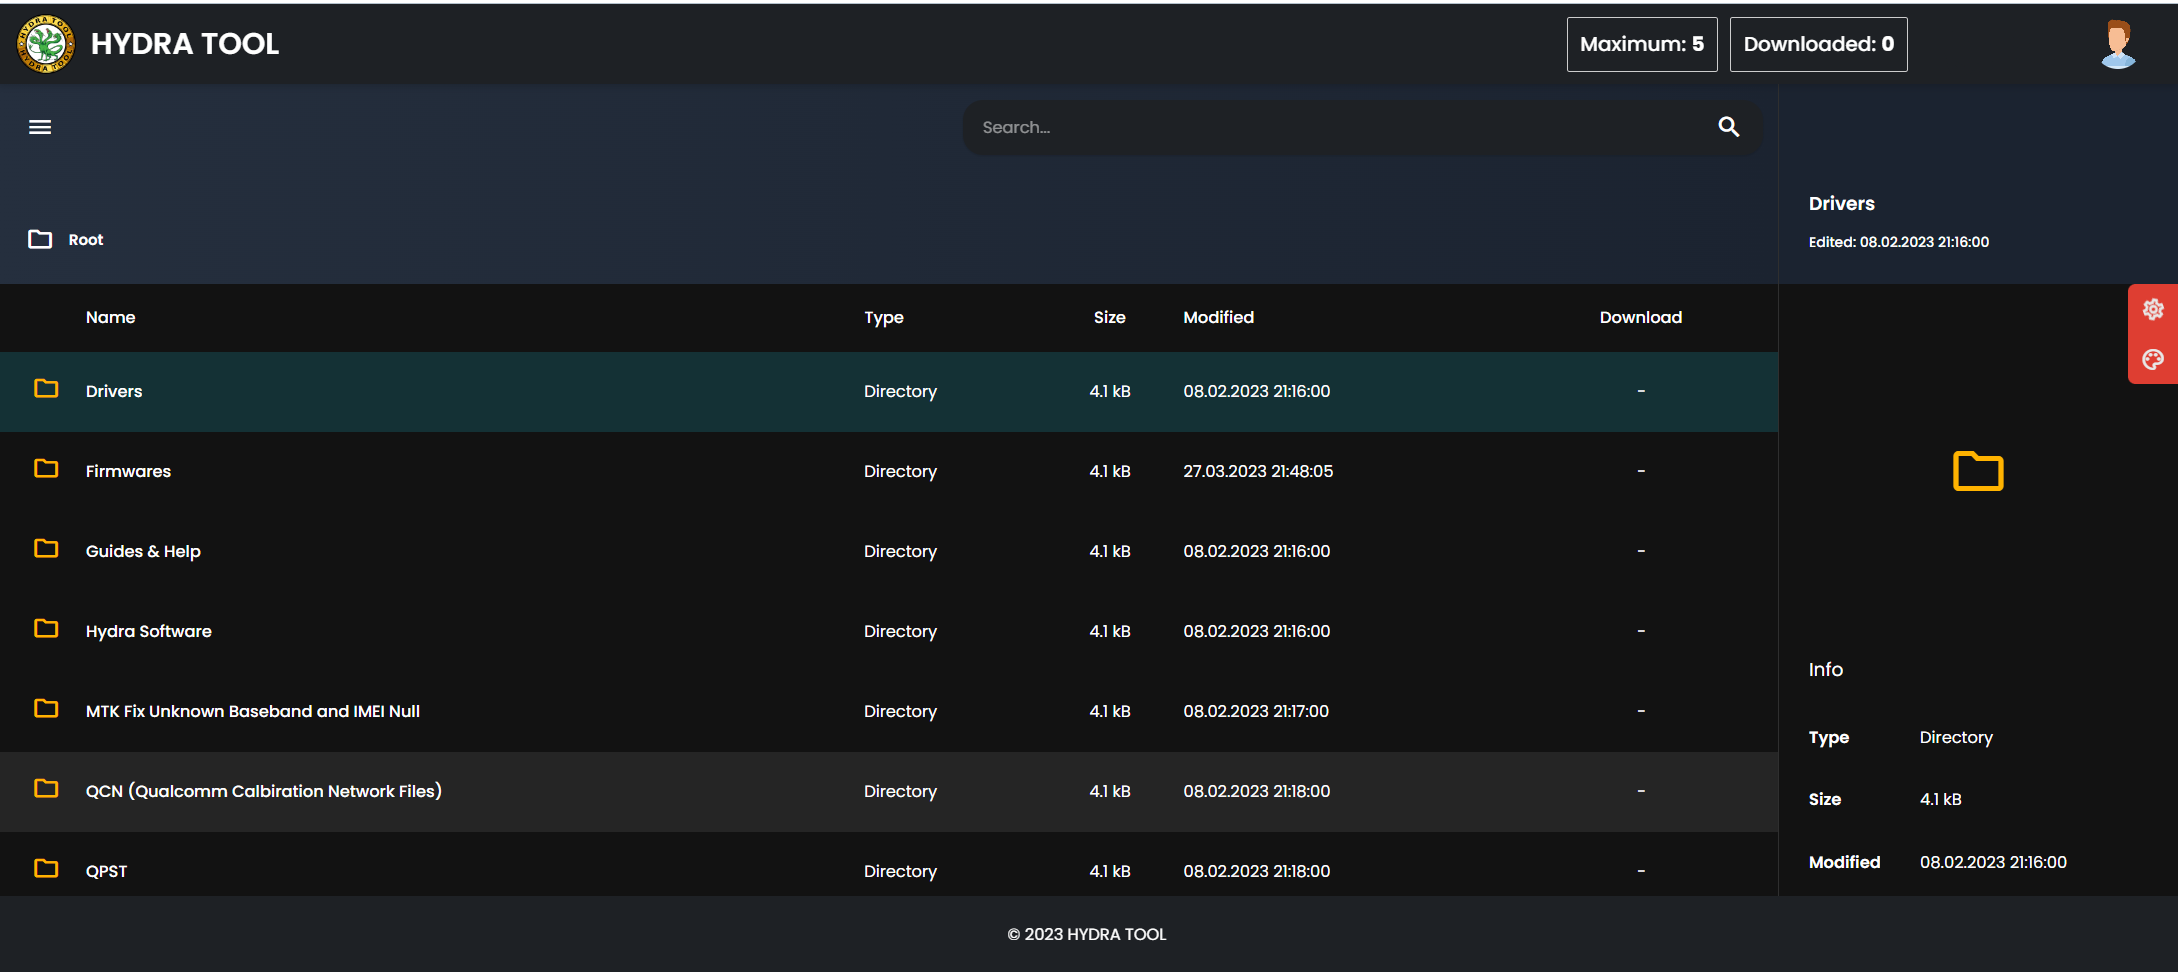Click the Firmwares folder icon
Image resolution: width=2178 pixels, height=972 pixels.
point(46,469)
